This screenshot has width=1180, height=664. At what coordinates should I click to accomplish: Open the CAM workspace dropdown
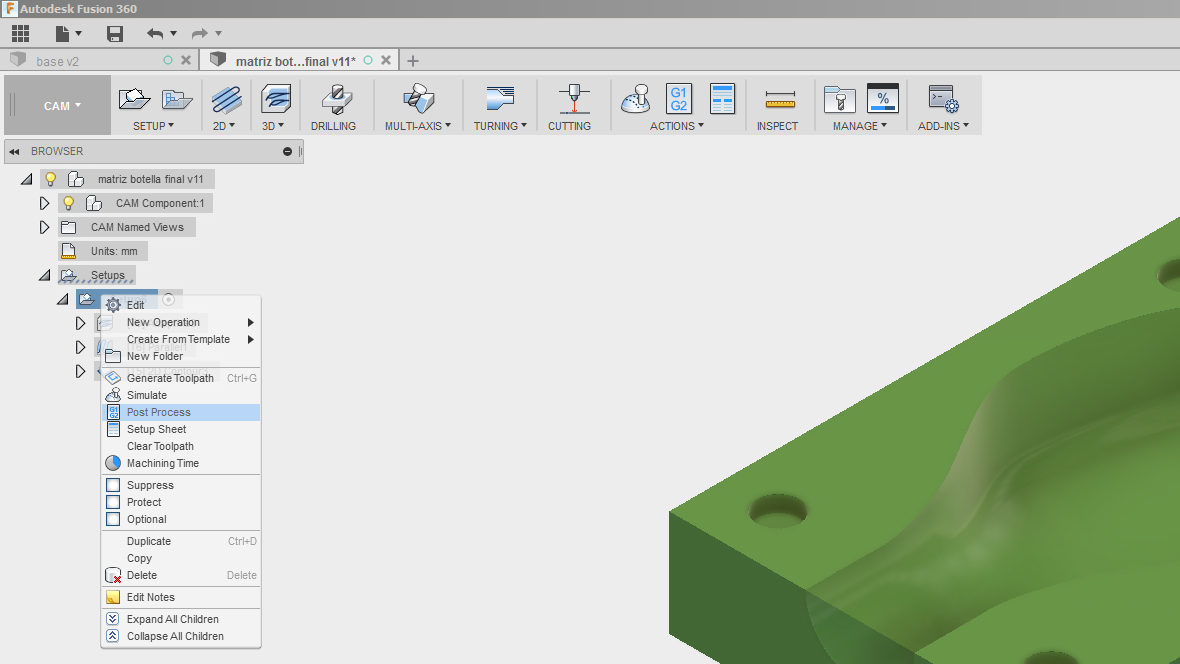point(62,105)
